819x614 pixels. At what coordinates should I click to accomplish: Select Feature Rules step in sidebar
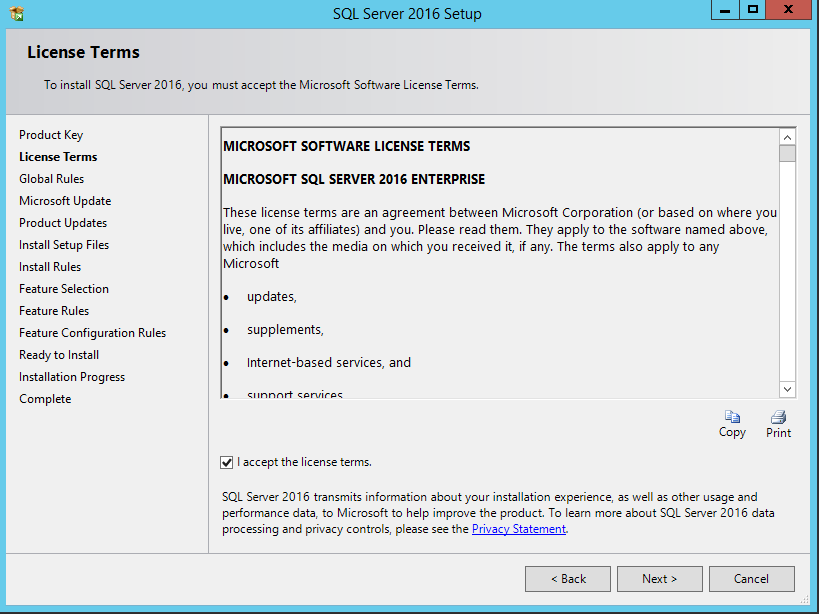pos(54,311)
